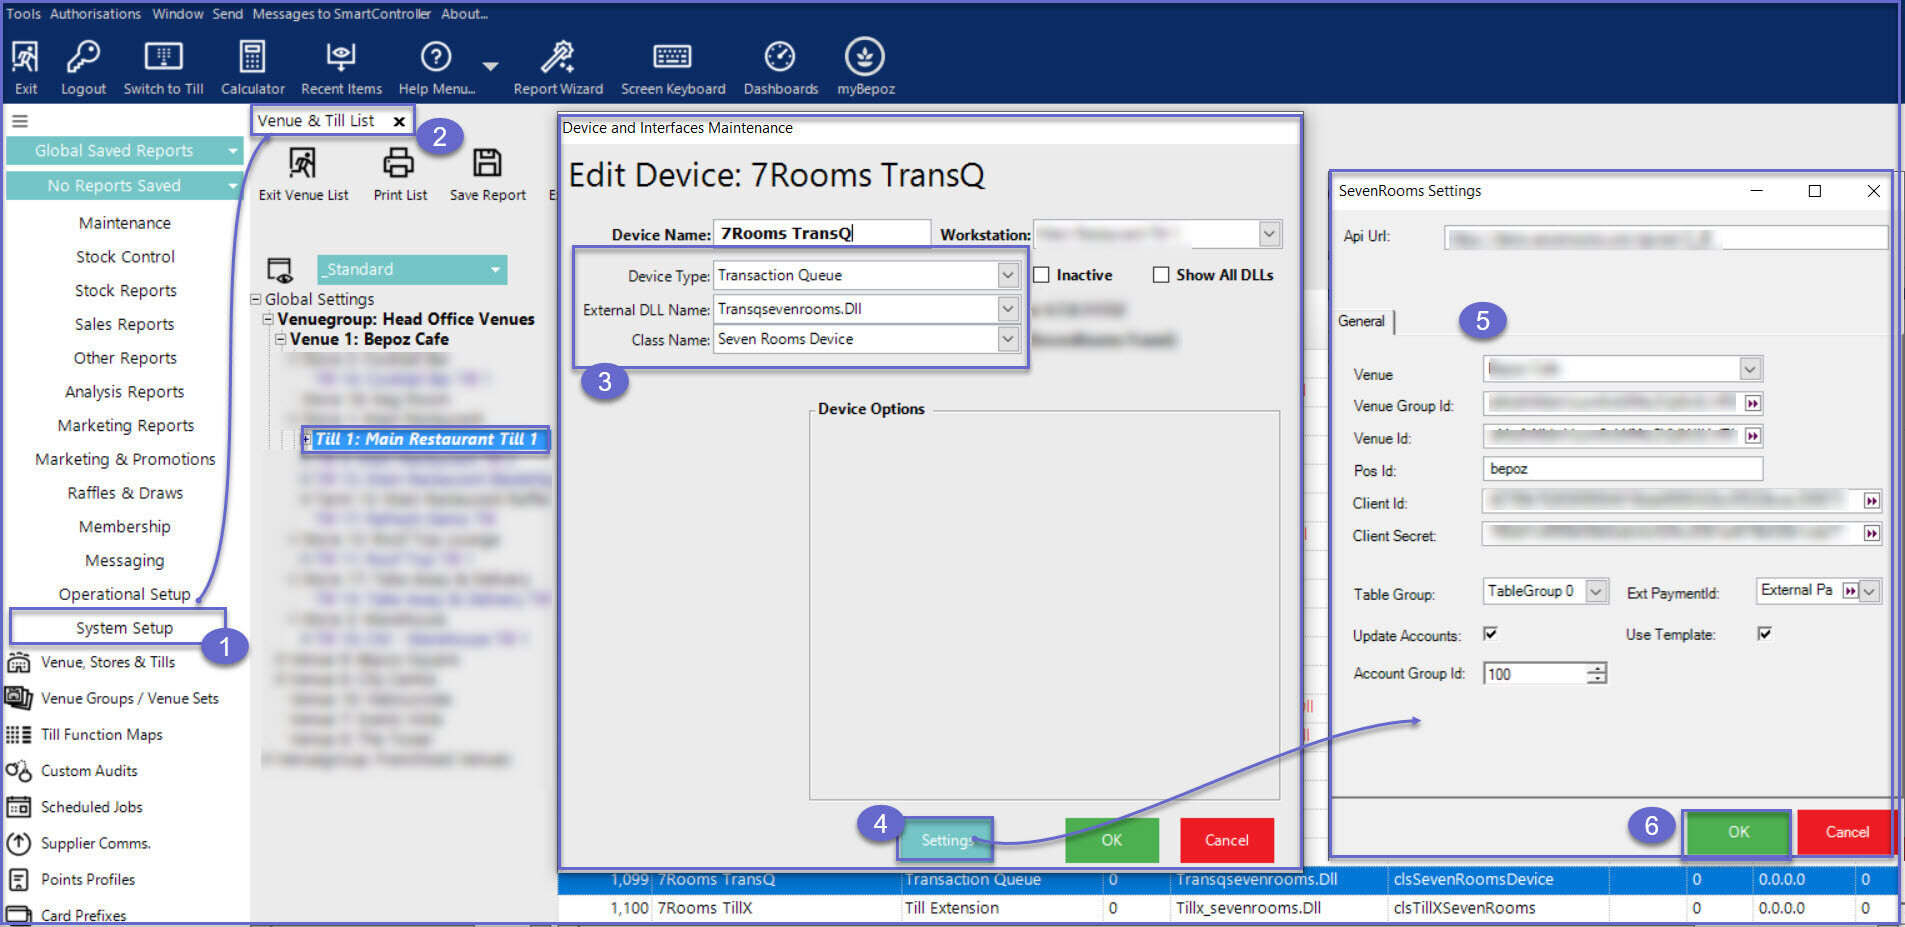Click the Account Group Id spinner

coord(1596,674)
